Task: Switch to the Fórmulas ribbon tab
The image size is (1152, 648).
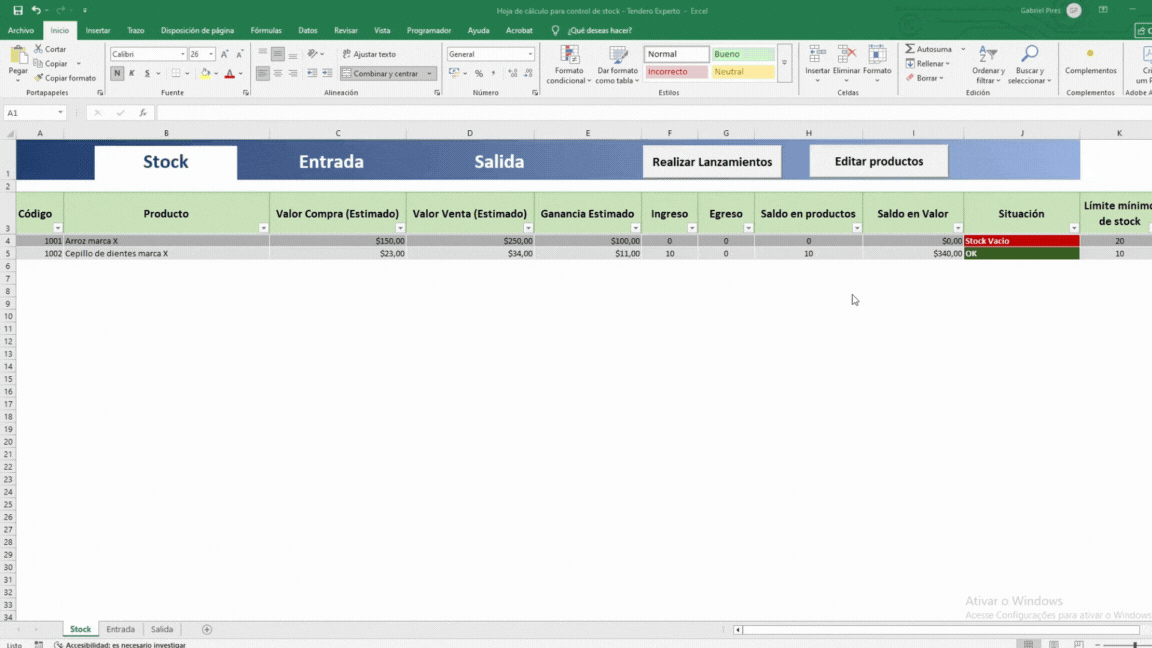Action: 266,30
